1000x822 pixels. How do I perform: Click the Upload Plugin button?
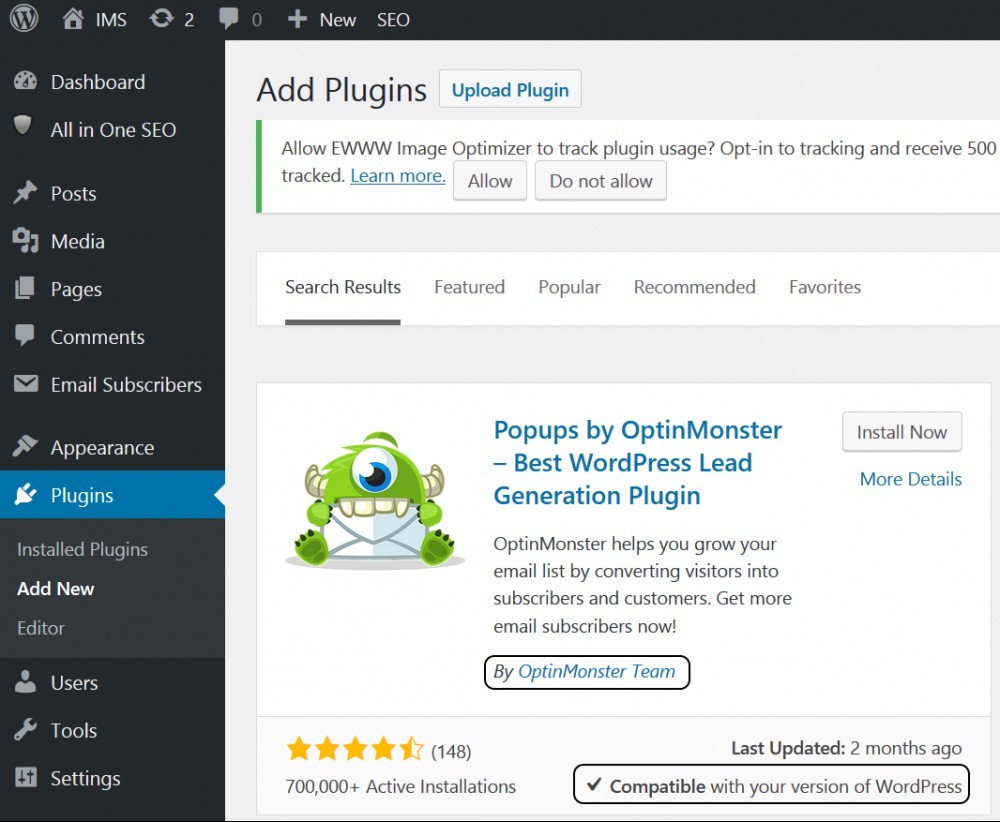pos(510,89)
